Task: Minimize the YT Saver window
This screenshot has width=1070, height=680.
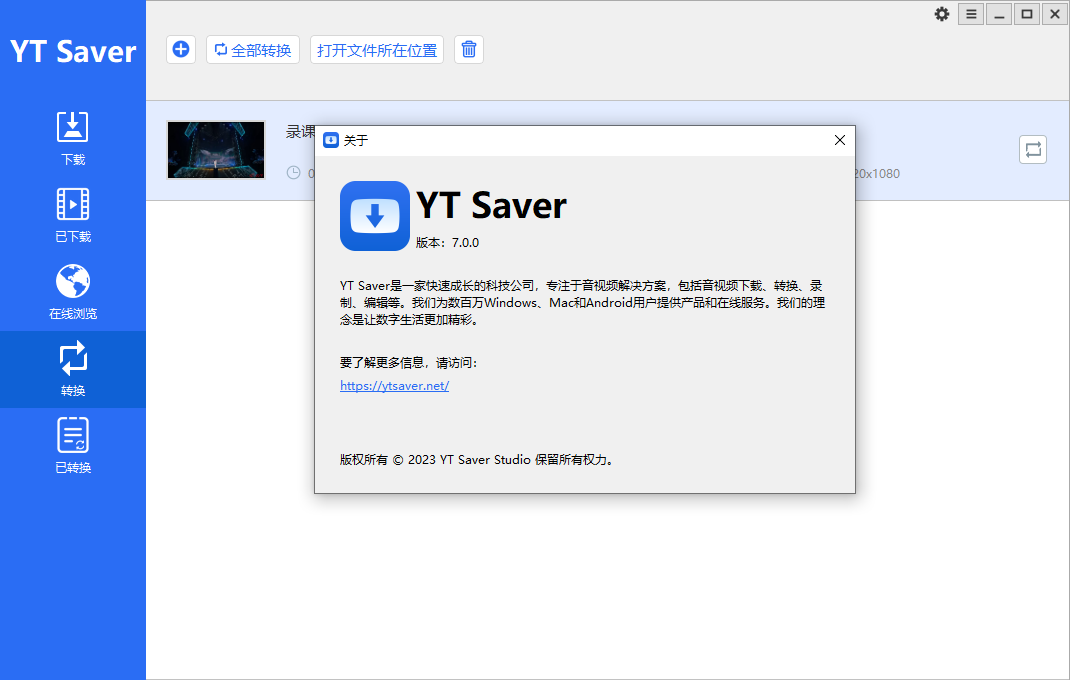Action: pos(999,14)
